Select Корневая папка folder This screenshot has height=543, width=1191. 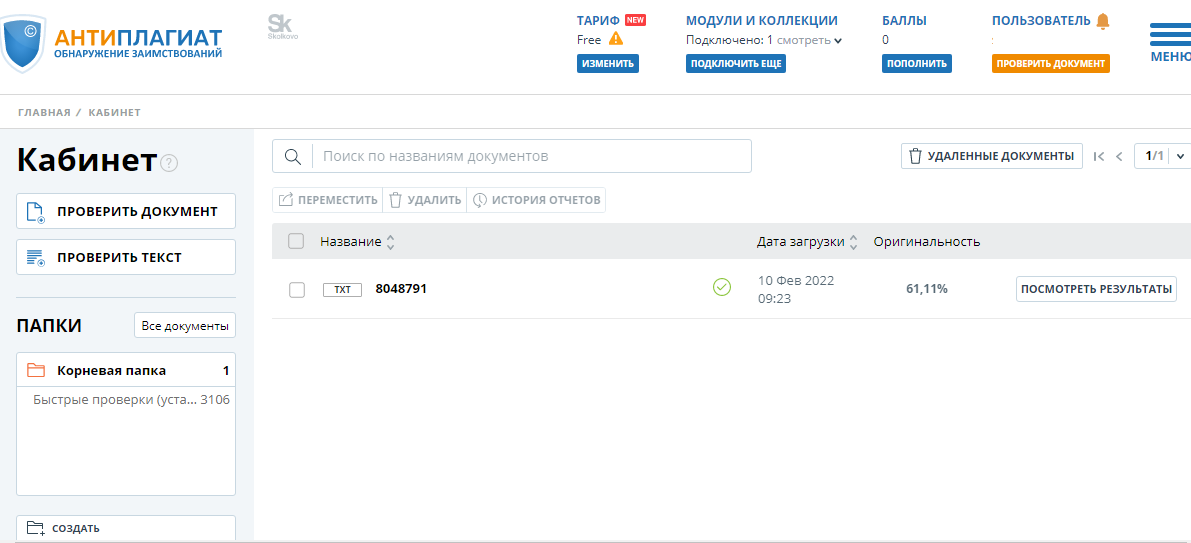[x=111, y=370]
